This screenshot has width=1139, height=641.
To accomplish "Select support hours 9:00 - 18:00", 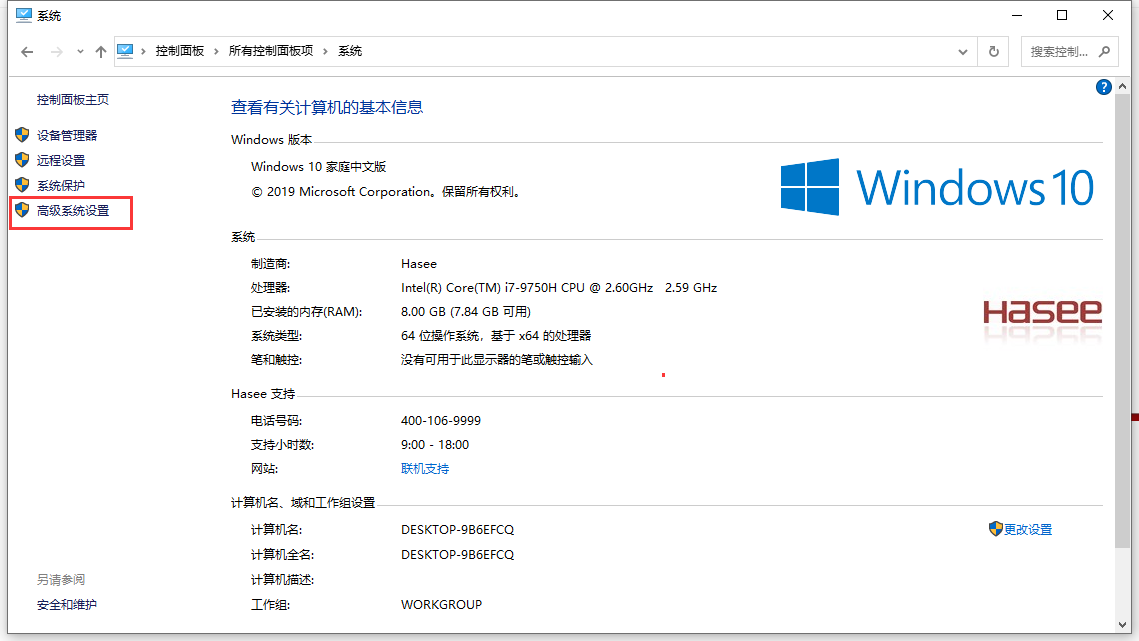I will click(x=435, y=445).
